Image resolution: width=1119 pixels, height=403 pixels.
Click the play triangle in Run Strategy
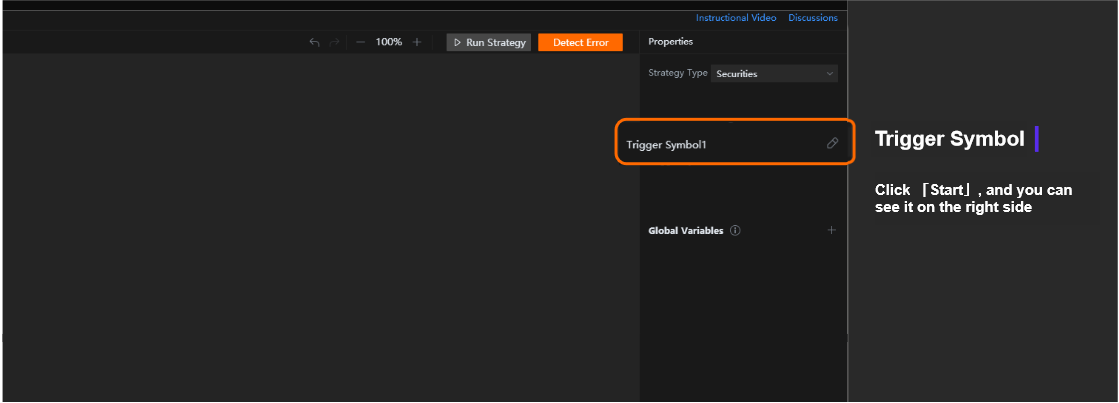pos(457,43)
